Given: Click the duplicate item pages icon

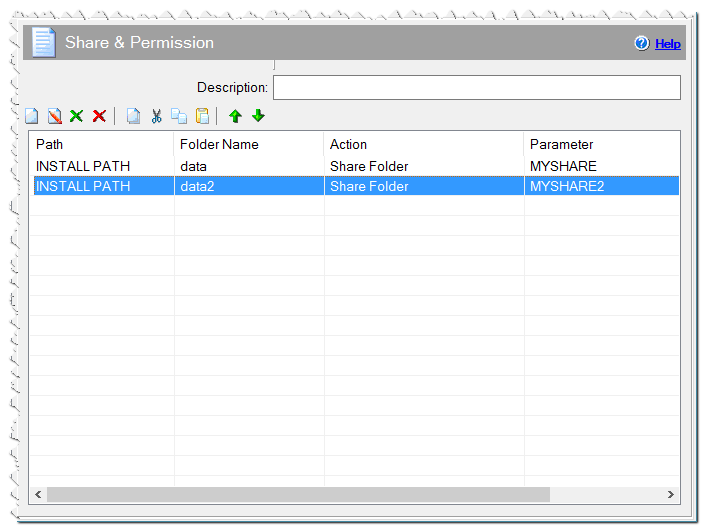Looking at the screenshot, I should 133,116.
